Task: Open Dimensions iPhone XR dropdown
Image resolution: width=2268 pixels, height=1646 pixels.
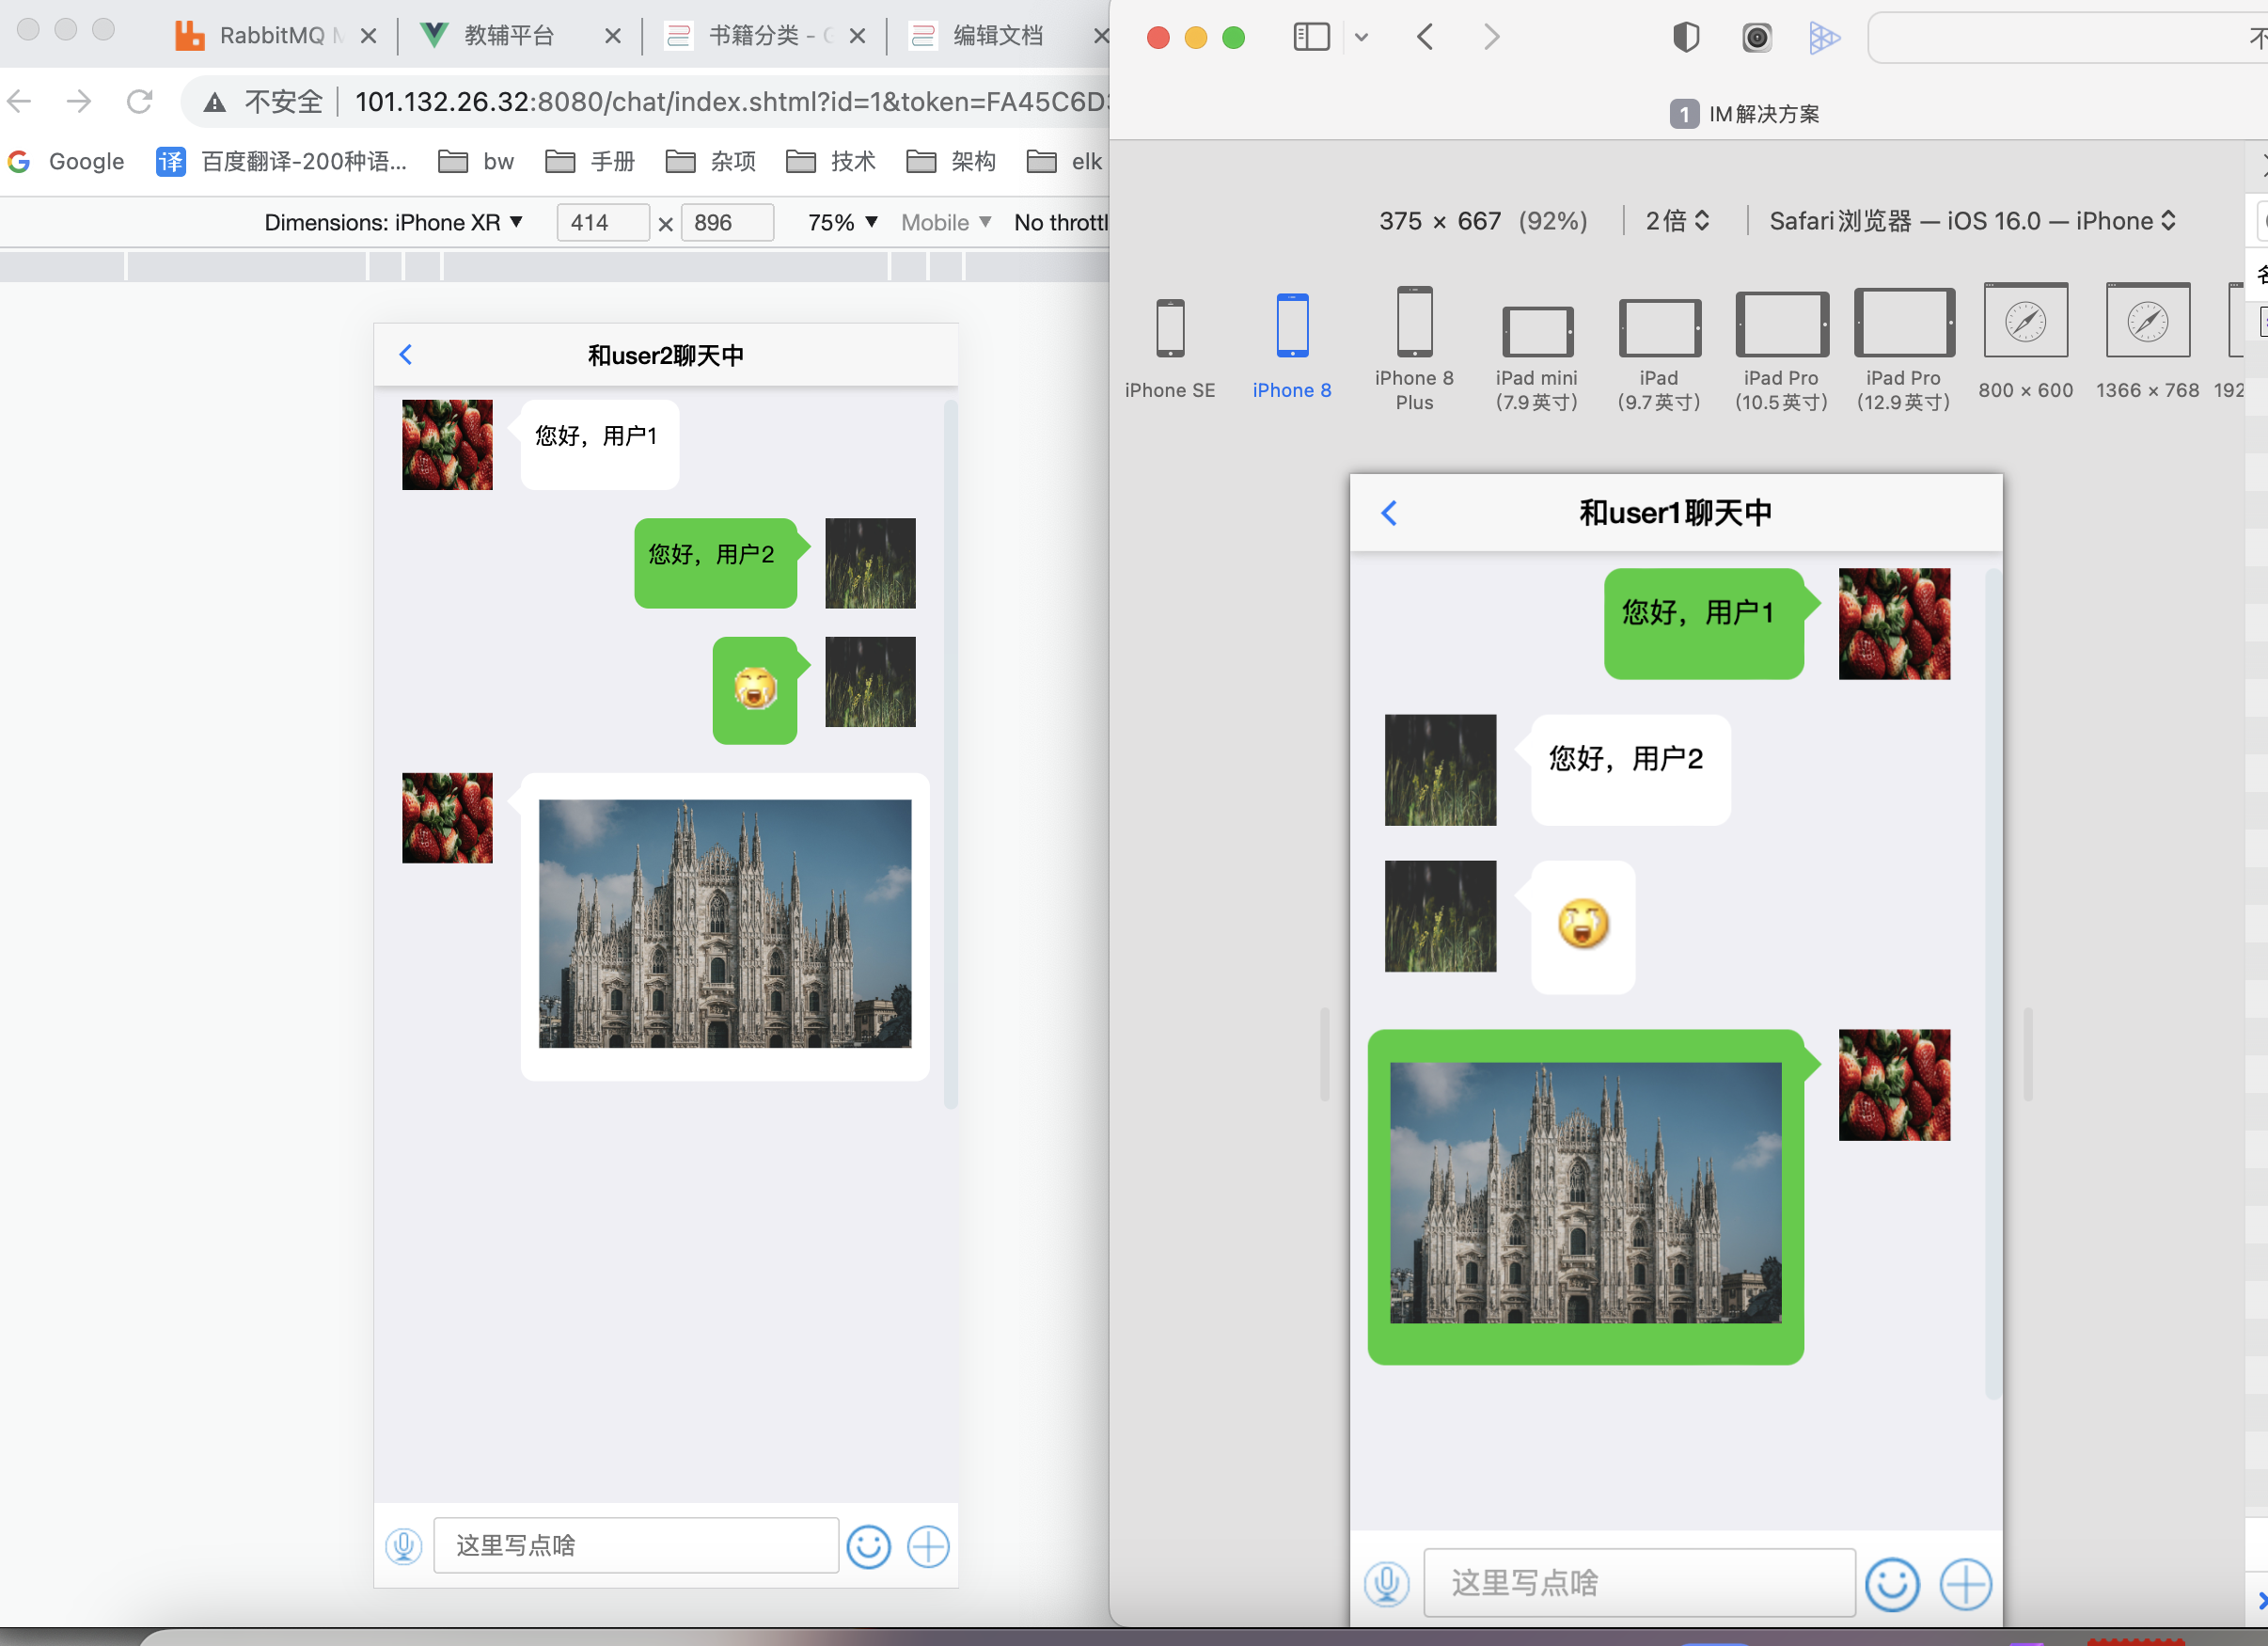Action: (393, 222)
